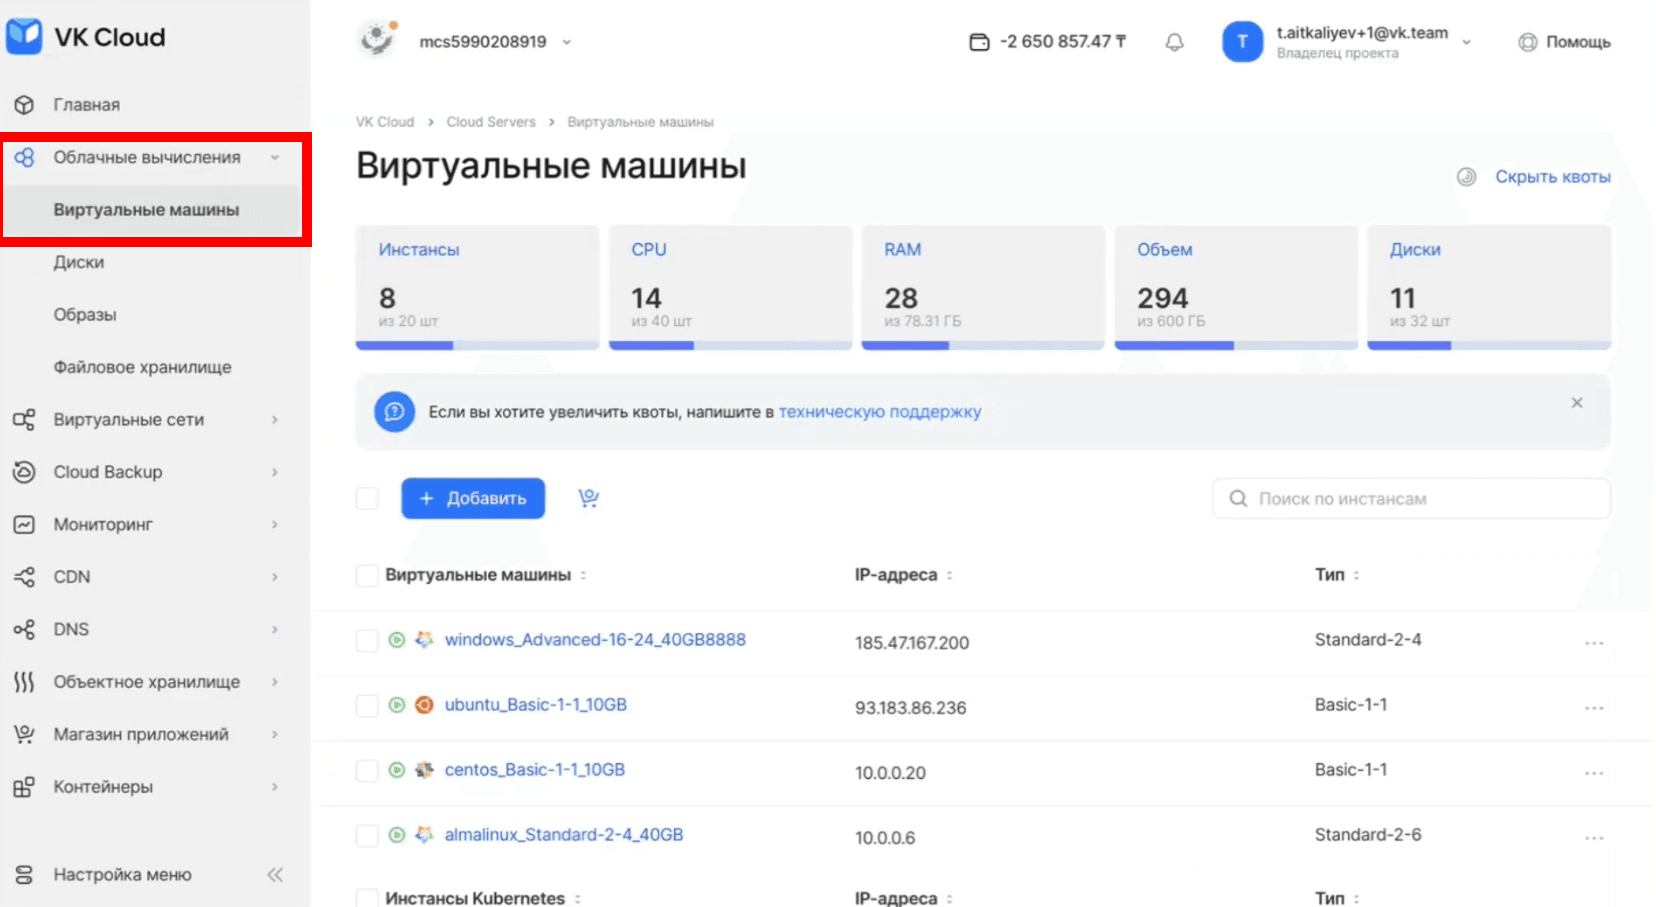
Task: Open Образы in the sidebar
Action: click(x=85, y=315)
